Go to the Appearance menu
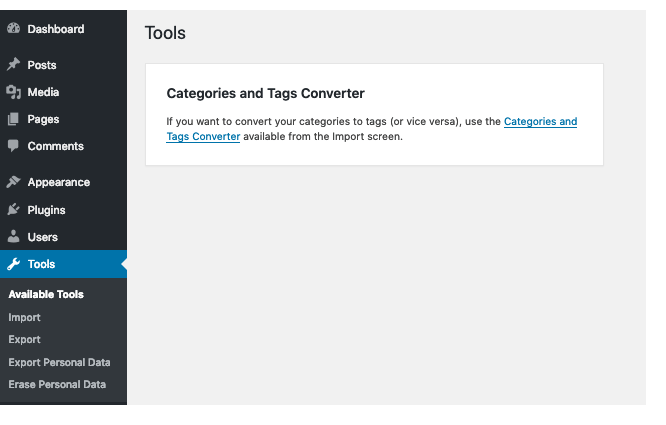 [58, 182]
